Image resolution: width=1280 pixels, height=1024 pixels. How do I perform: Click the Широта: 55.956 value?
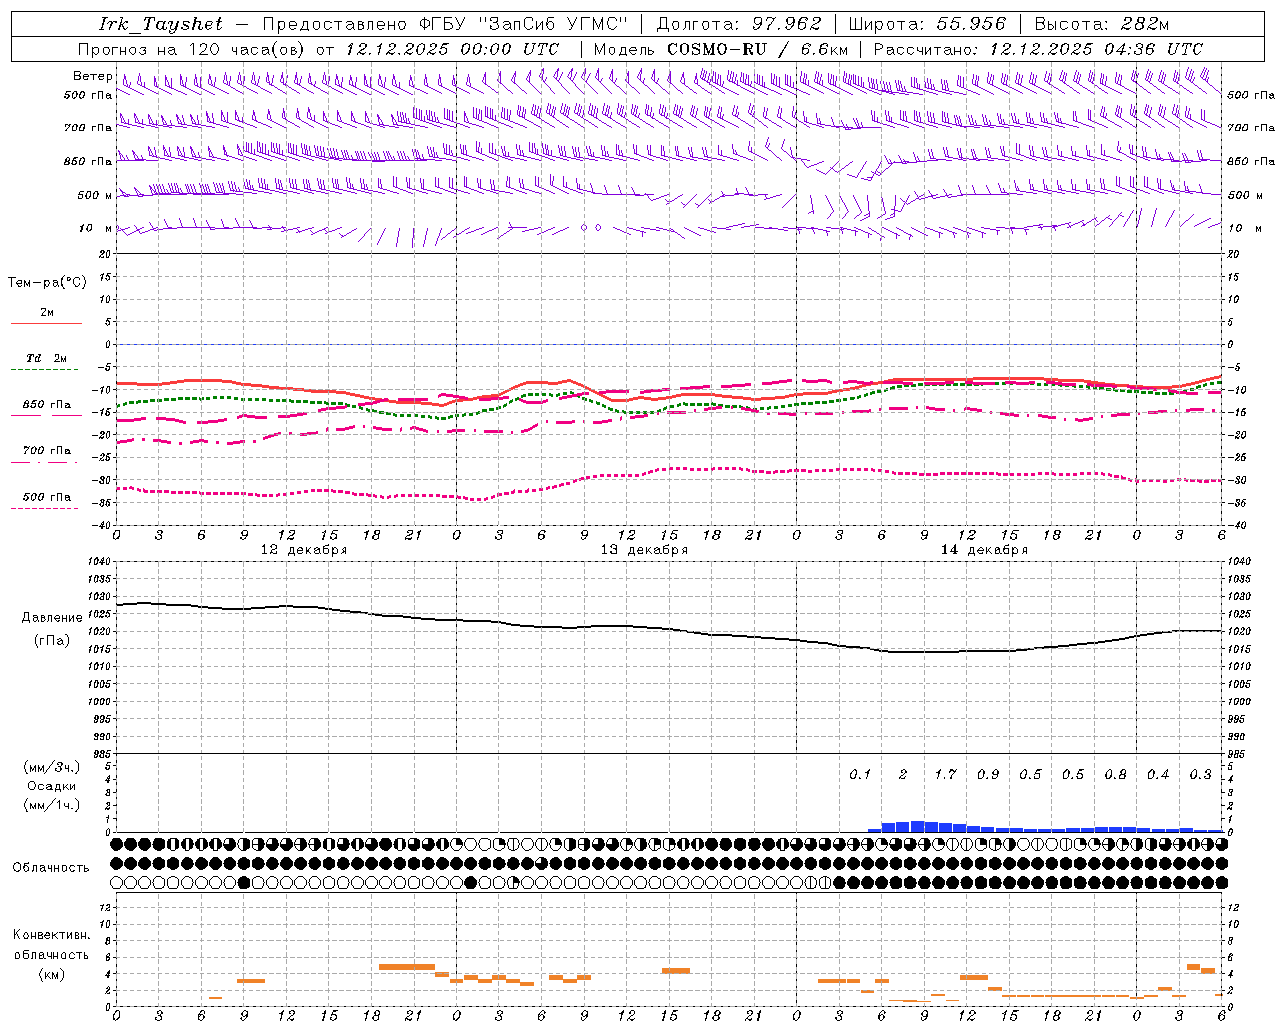point(927,24)
